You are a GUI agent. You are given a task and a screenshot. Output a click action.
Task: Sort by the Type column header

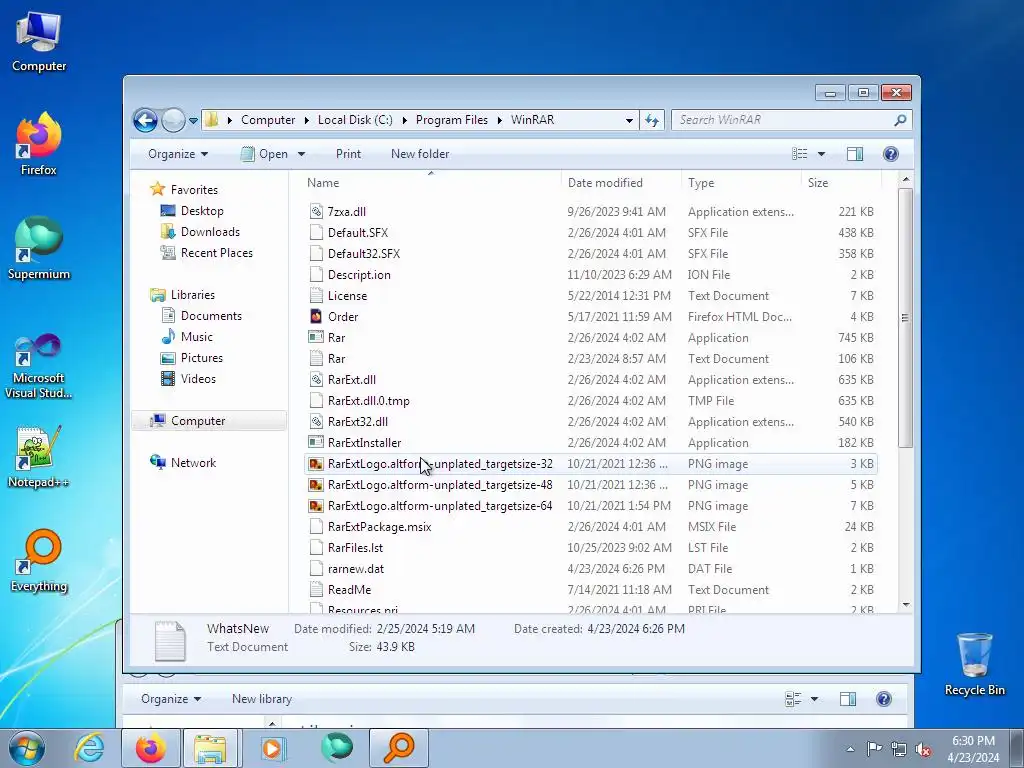[x=741, y=183]
